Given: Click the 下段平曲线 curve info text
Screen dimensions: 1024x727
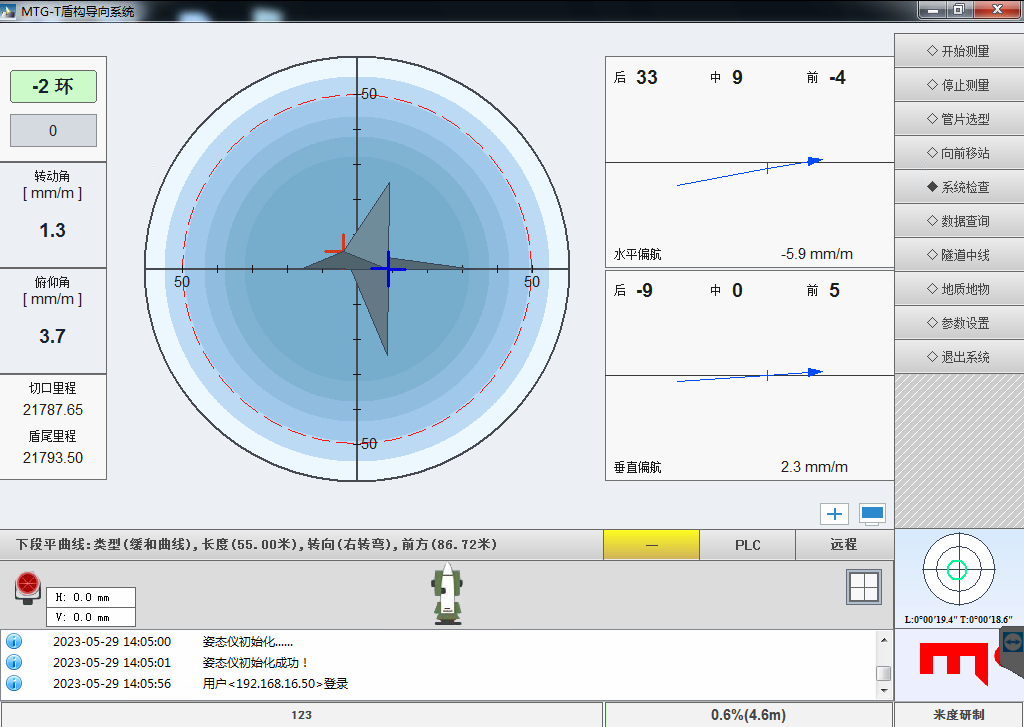Looking at the screenshot, I should point(256,545).
